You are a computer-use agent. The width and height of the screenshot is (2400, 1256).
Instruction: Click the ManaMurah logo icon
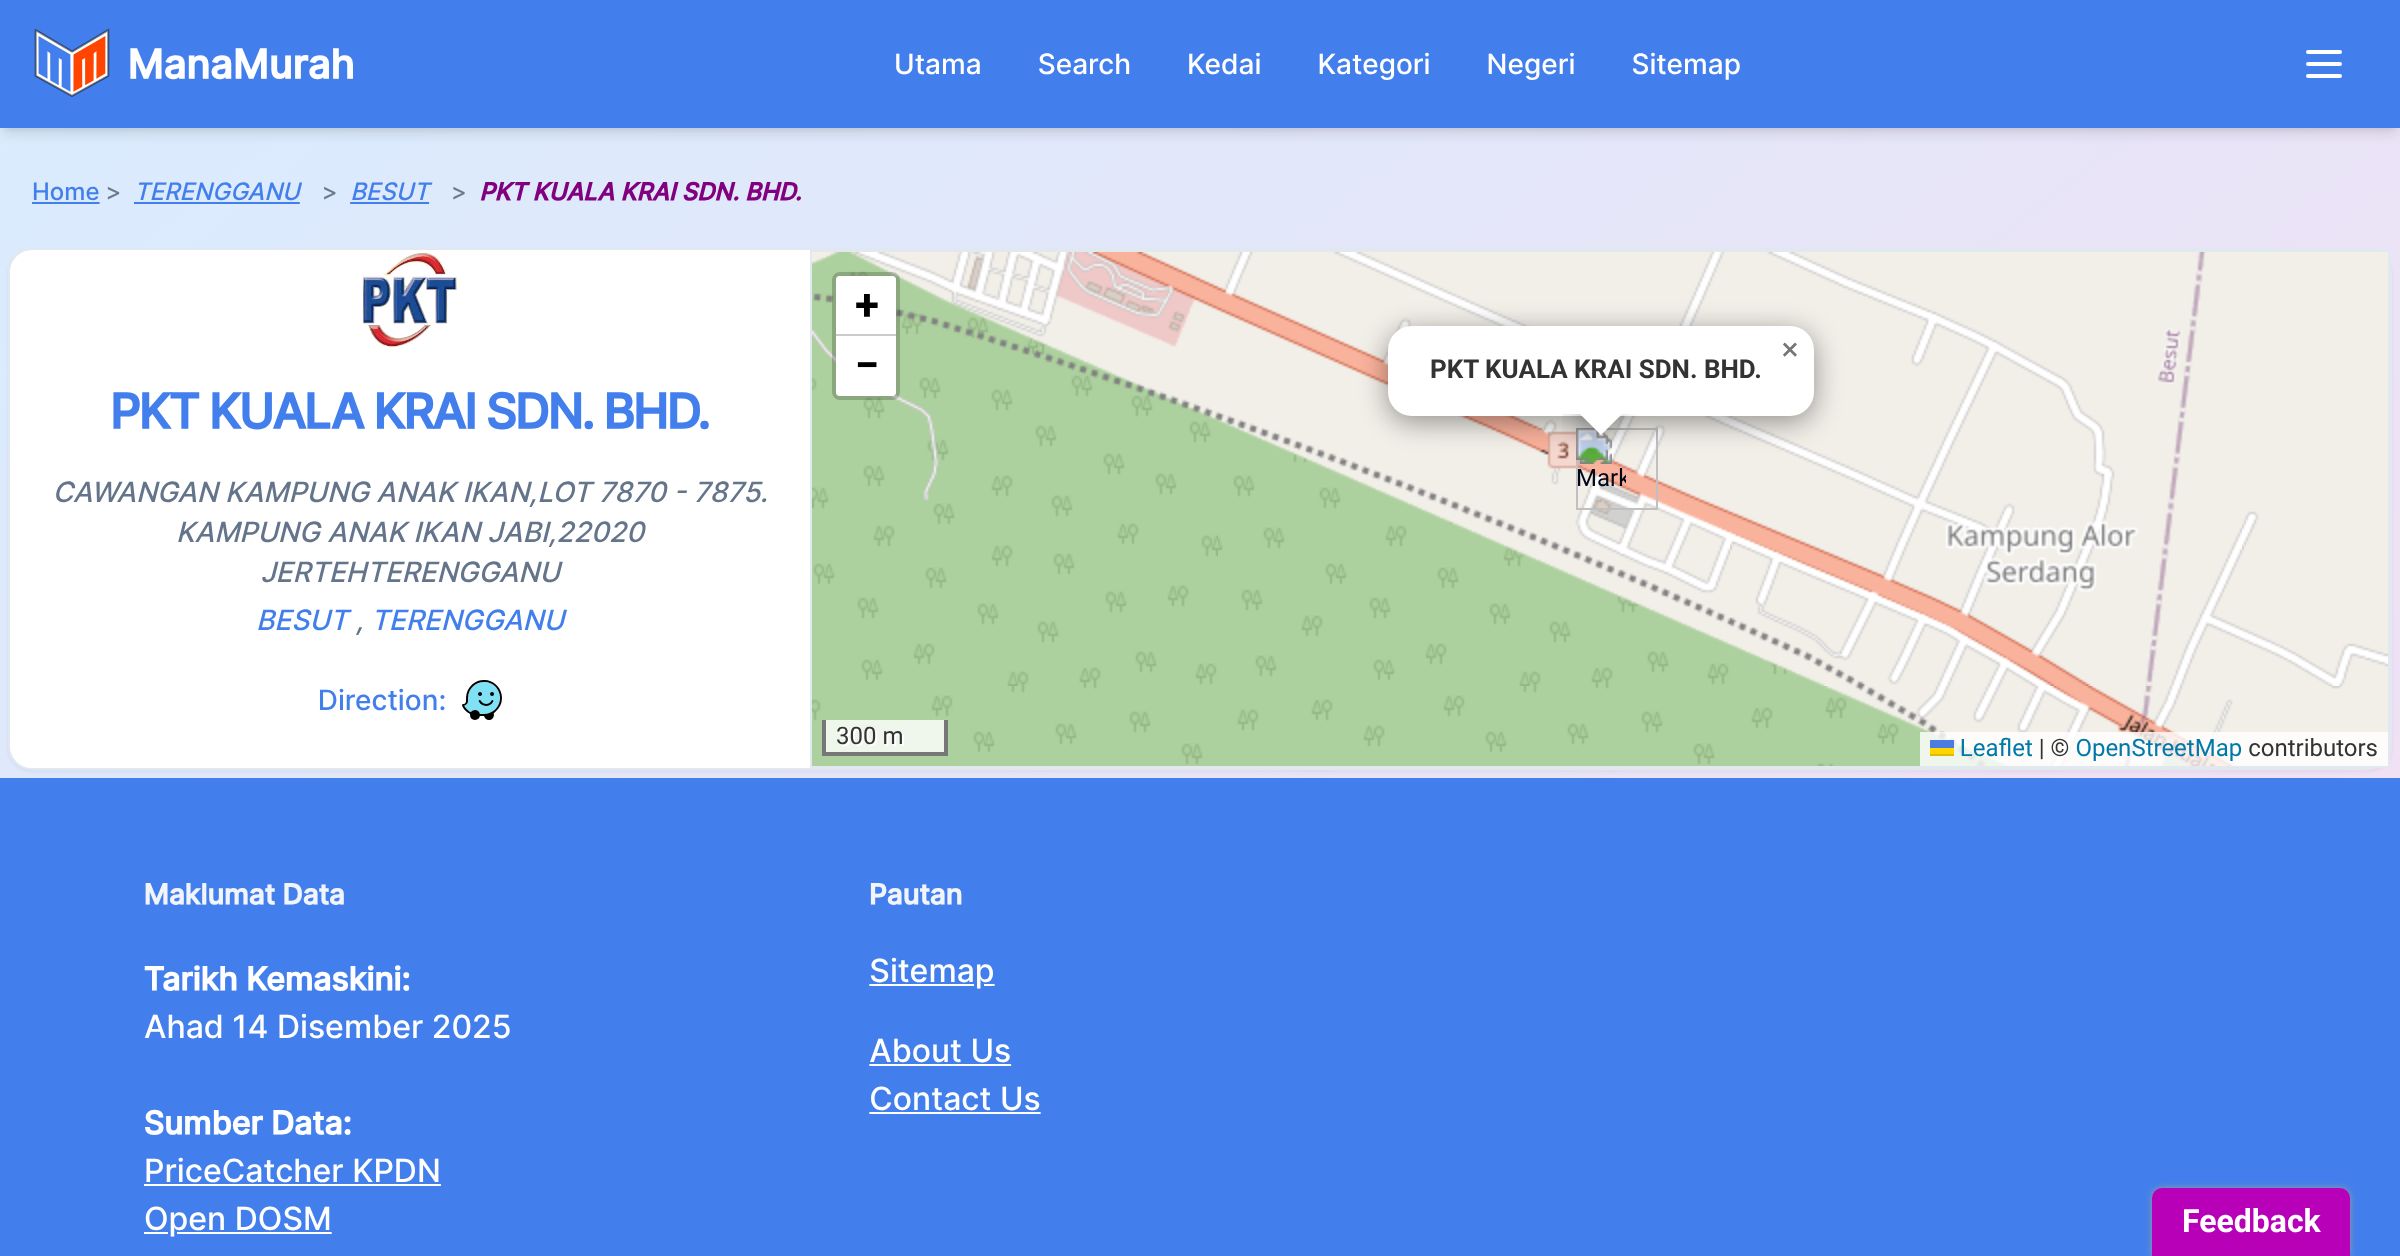71,63
